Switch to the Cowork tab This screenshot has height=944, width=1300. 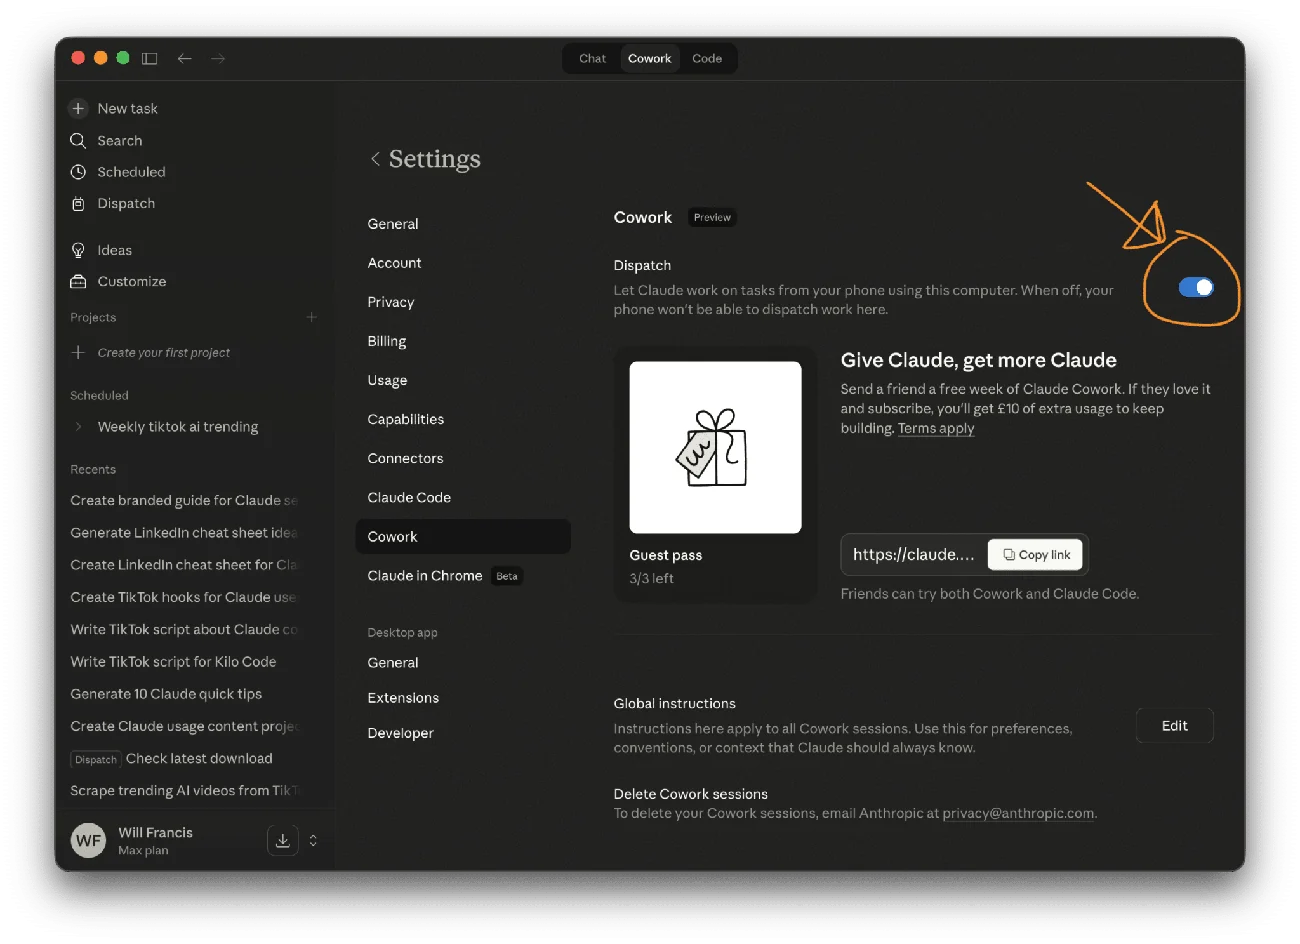[650, 59]
